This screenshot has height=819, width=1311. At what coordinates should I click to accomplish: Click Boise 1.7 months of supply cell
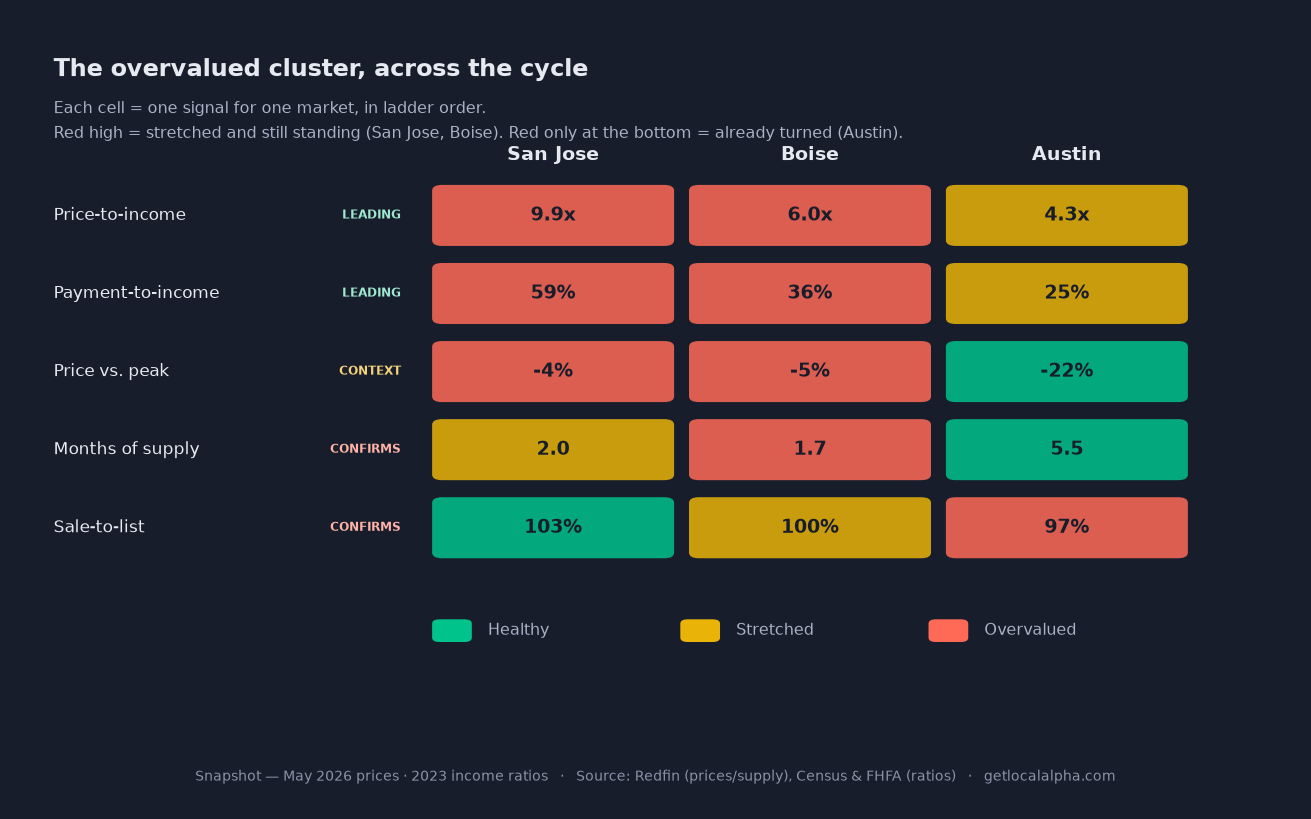(x=810, y=449)
